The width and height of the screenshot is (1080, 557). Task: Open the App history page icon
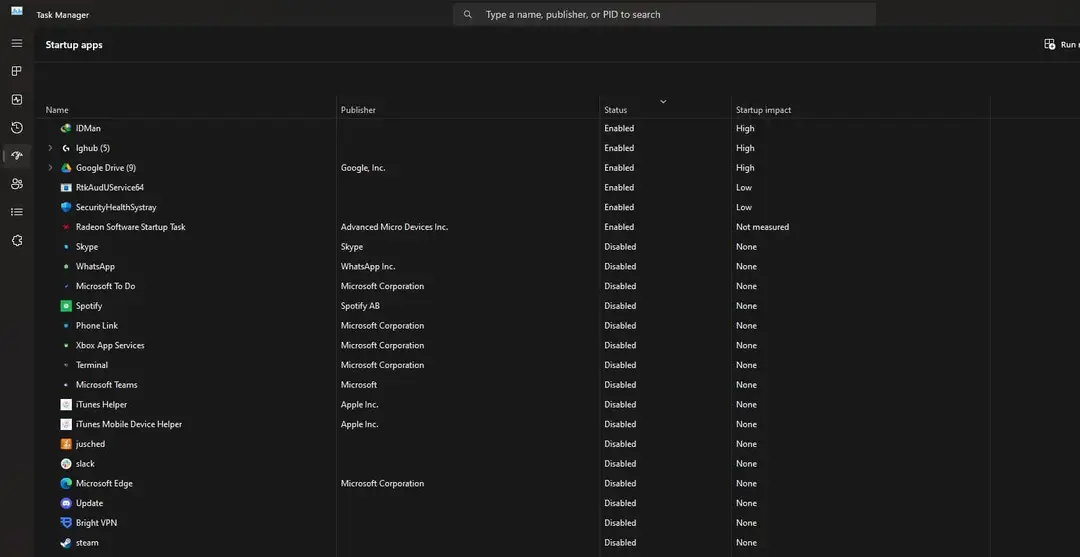[17, 127]
